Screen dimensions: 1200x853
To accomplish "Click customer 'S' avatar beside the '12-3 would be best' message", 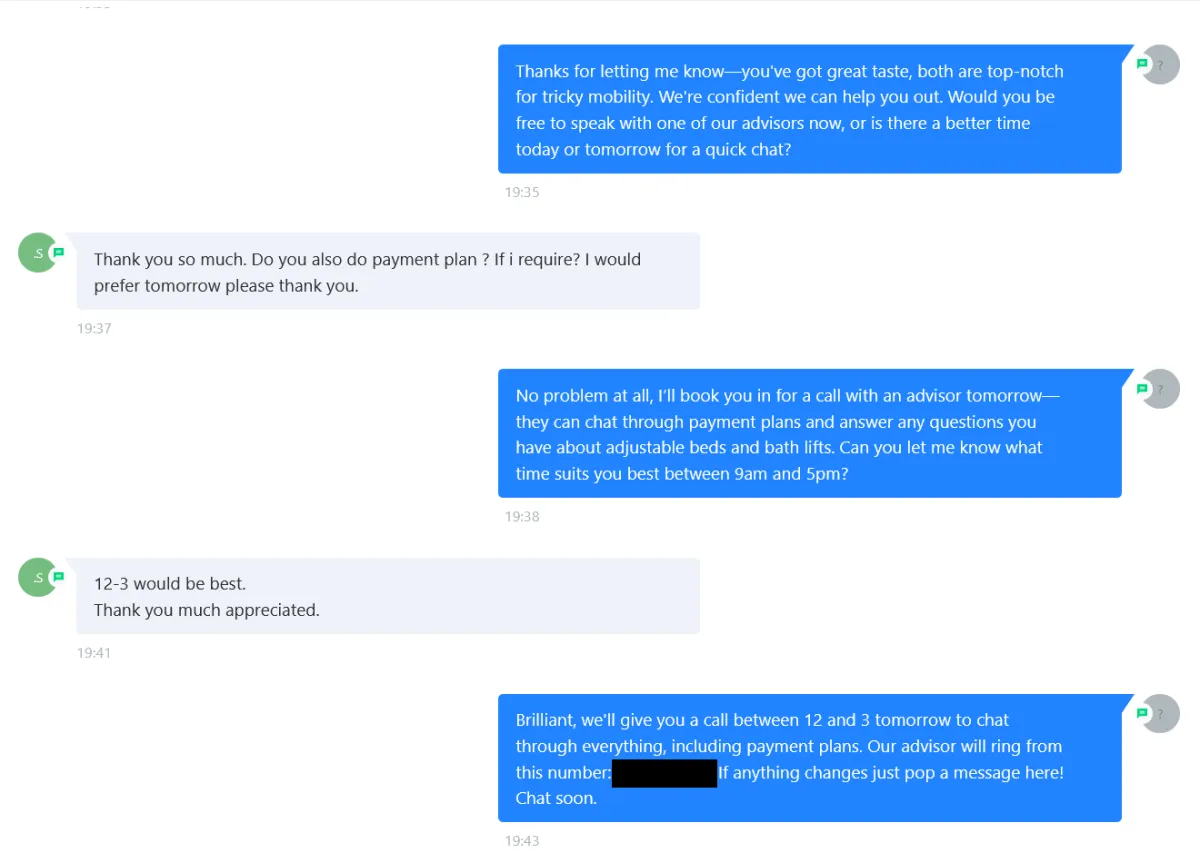I will 37,578.
